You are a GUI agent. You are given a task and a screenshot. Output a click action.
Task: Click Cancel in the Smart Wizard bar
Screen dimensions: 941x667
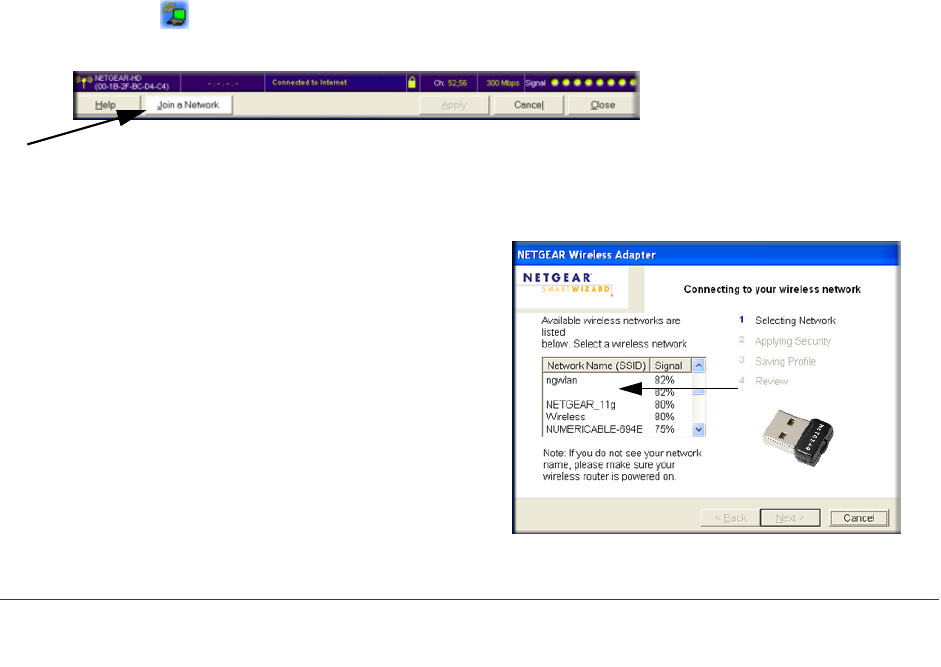click(x=529, y=105)
